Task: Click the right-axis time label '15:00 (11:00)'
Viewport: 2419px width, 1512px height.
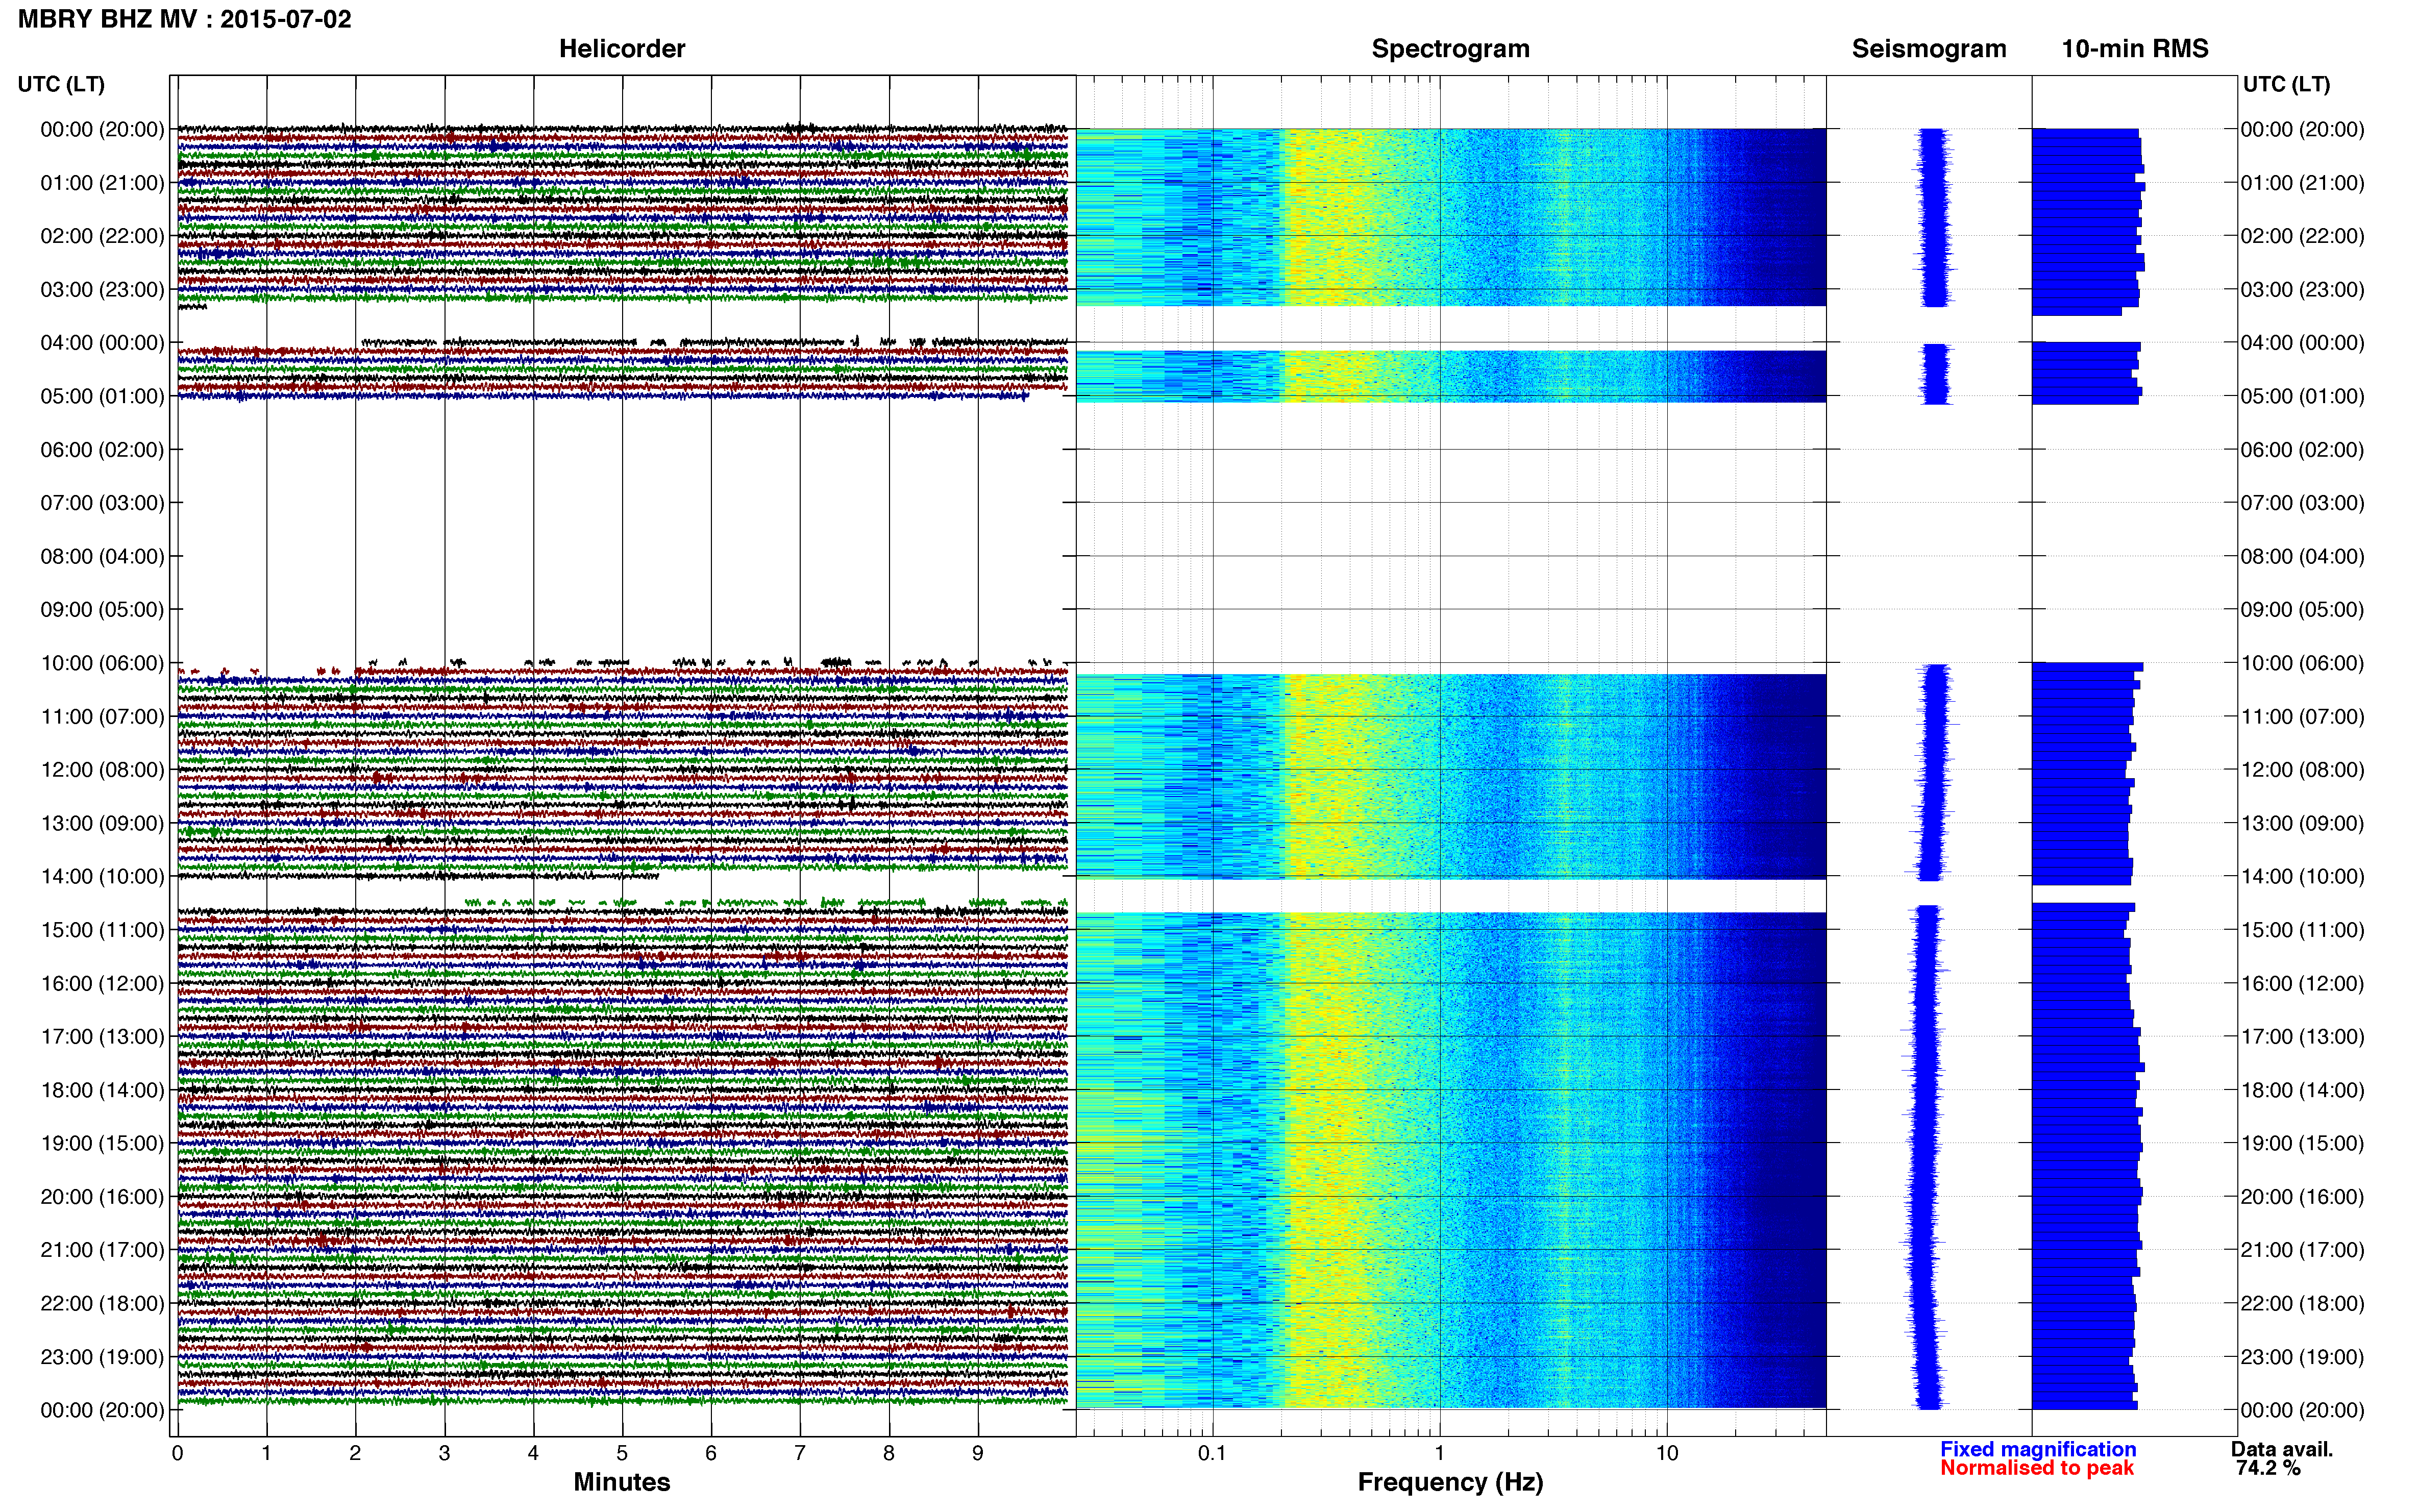Action: [x=2302, y=930]
